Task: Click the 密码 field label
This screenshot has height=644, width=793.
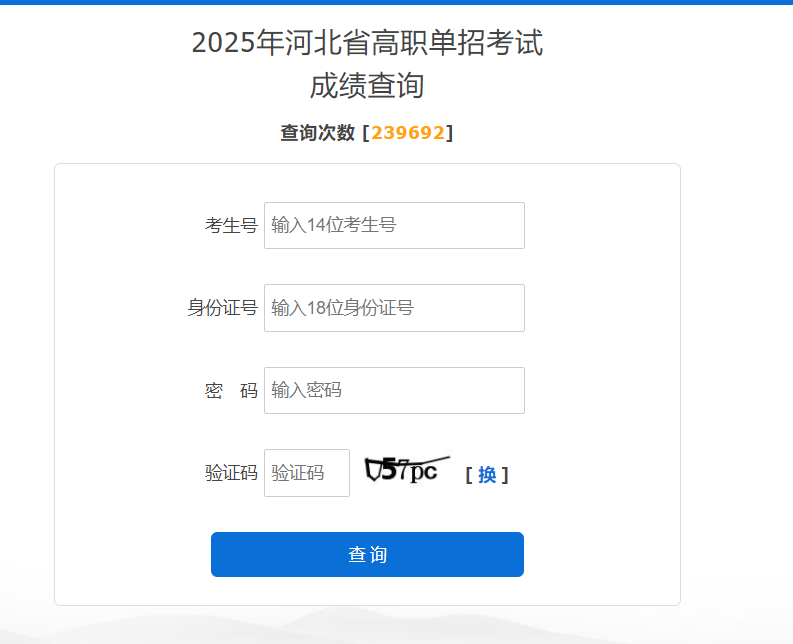Action: click(x=231, y=391)
